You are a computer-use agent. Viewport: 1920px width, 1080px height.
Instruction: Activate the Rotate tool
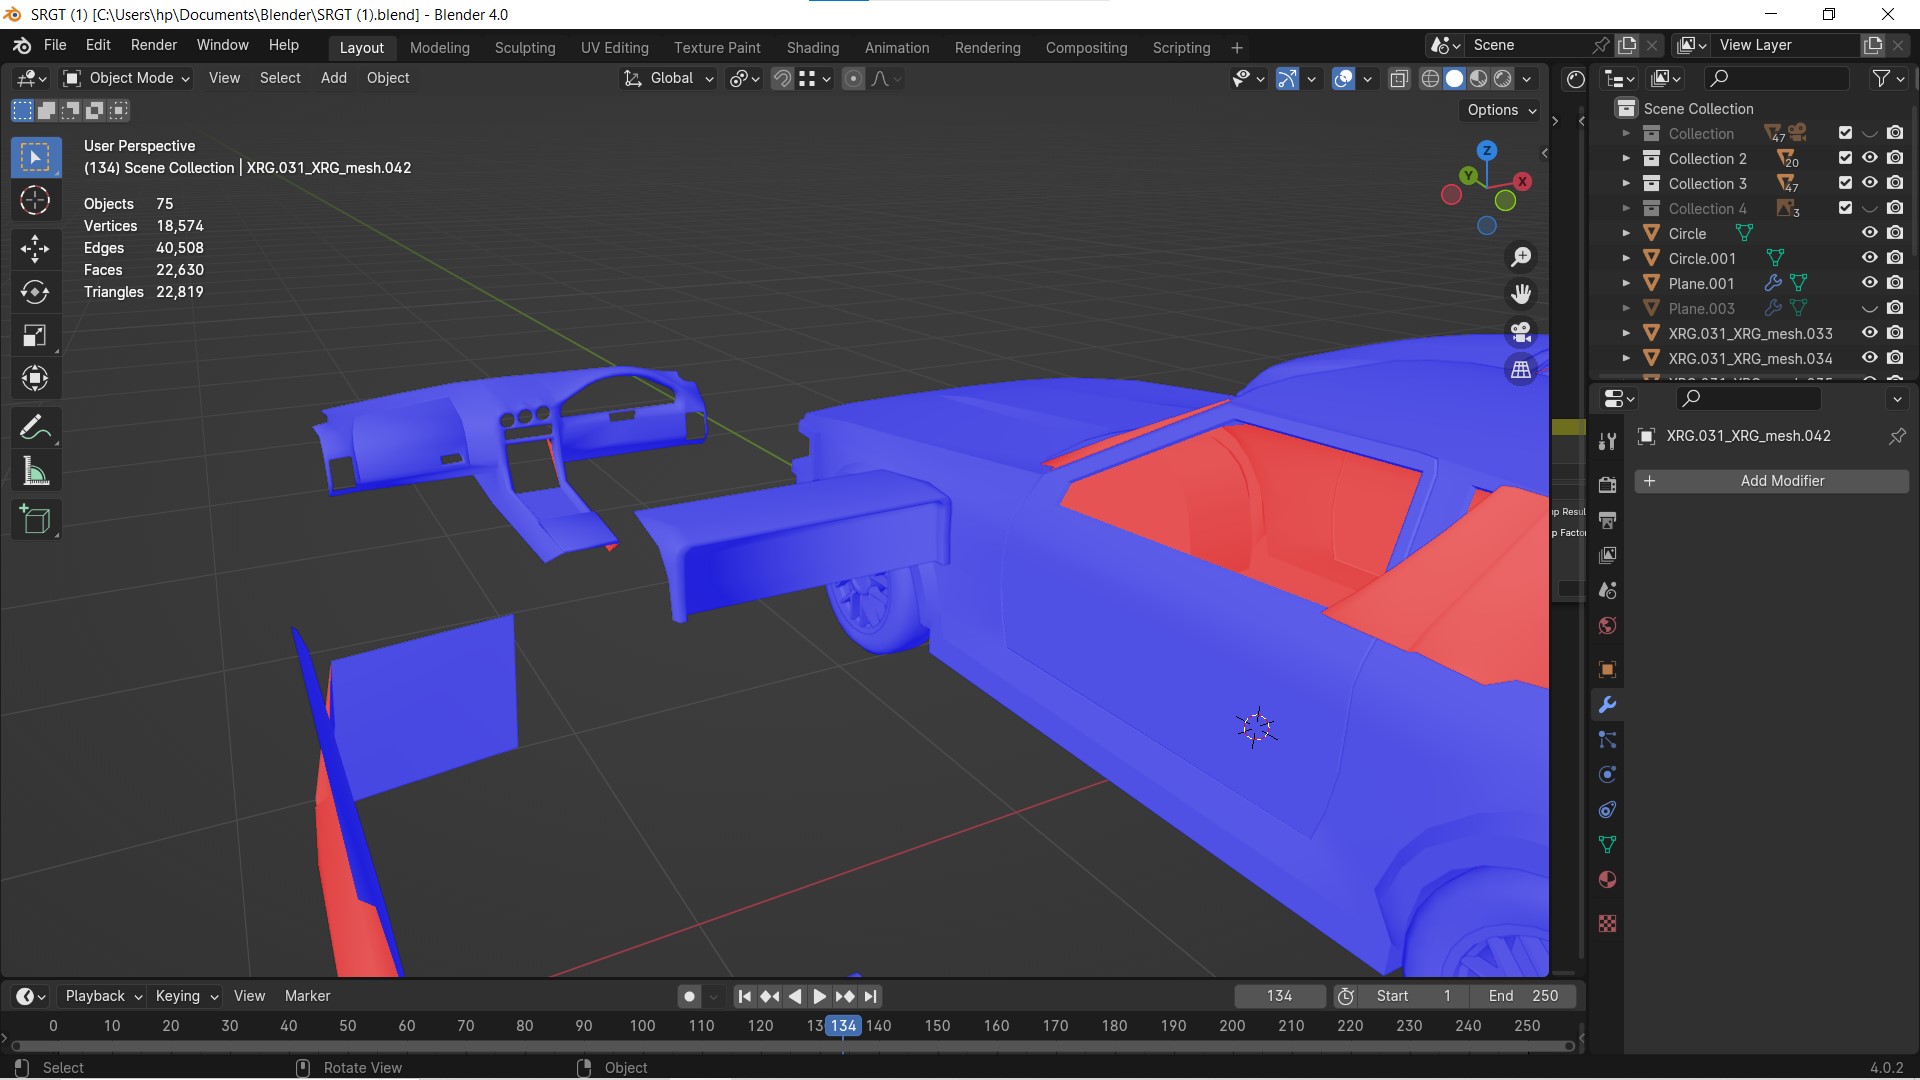point(35,292)
